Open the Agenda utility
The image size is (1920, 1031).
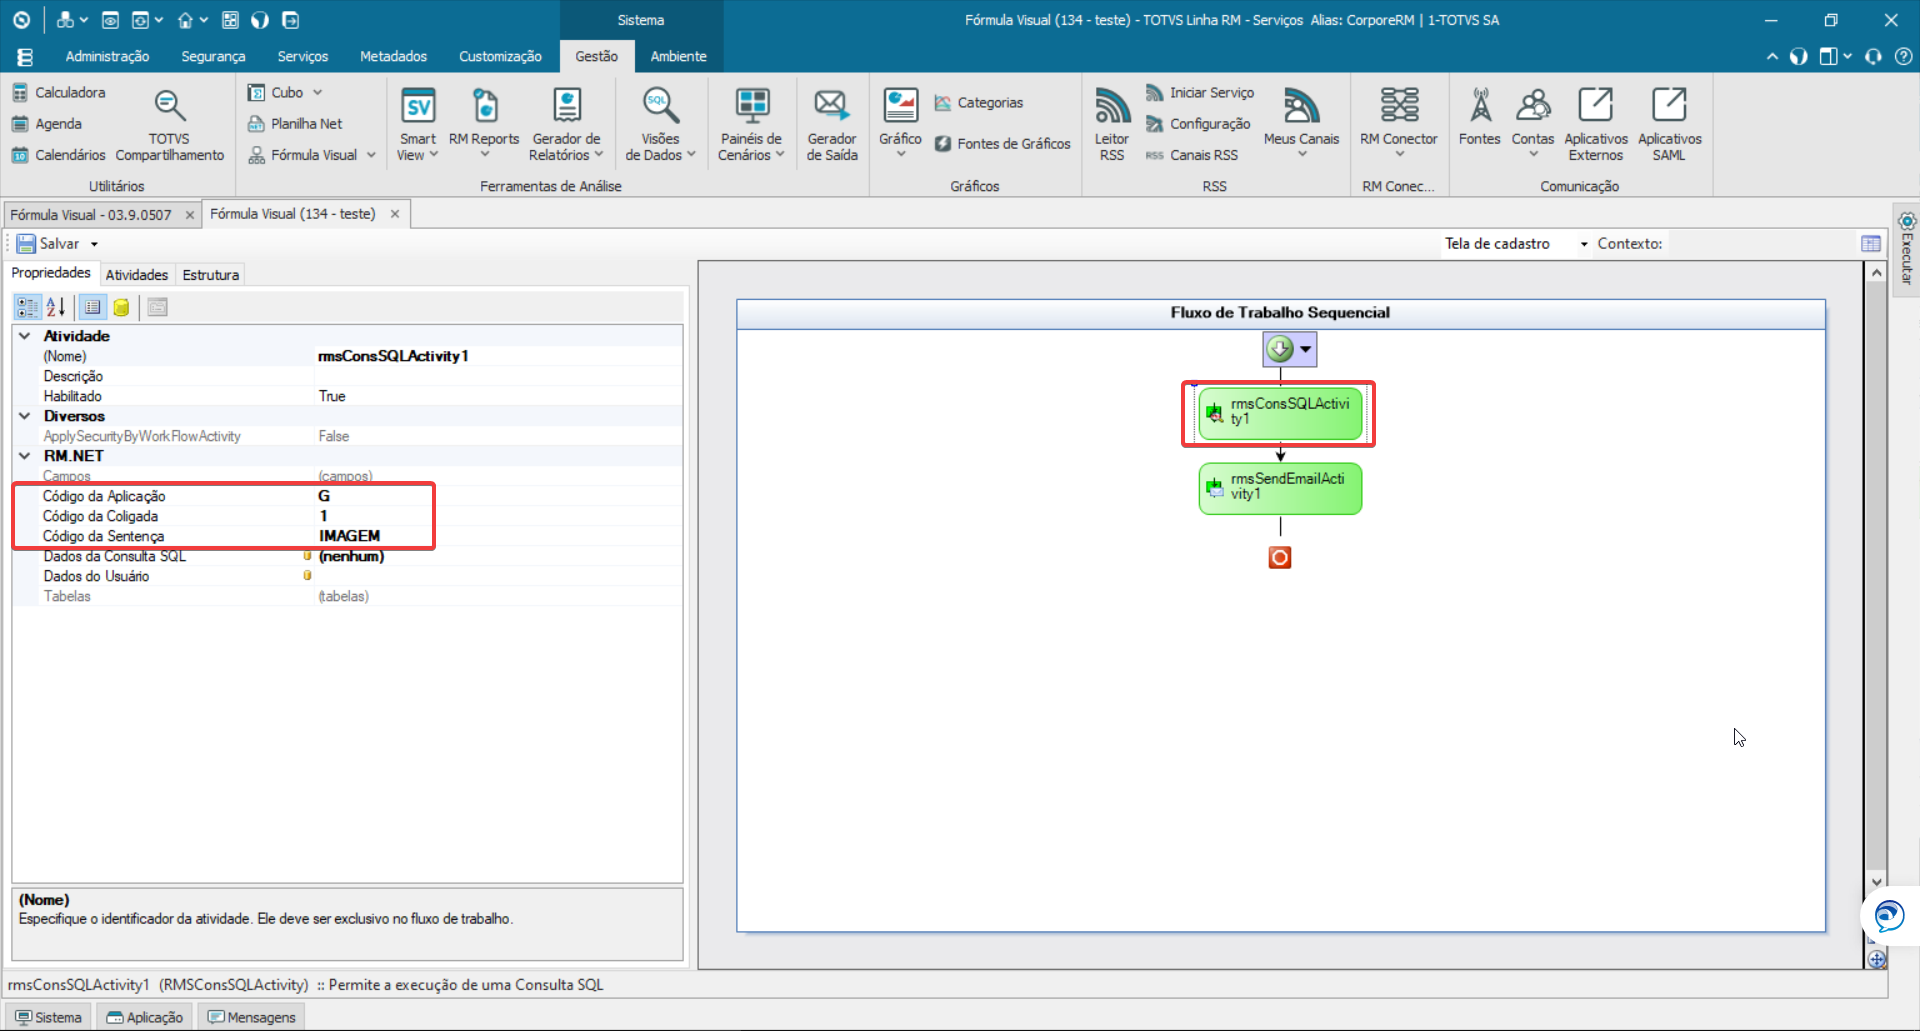(46, 124)
